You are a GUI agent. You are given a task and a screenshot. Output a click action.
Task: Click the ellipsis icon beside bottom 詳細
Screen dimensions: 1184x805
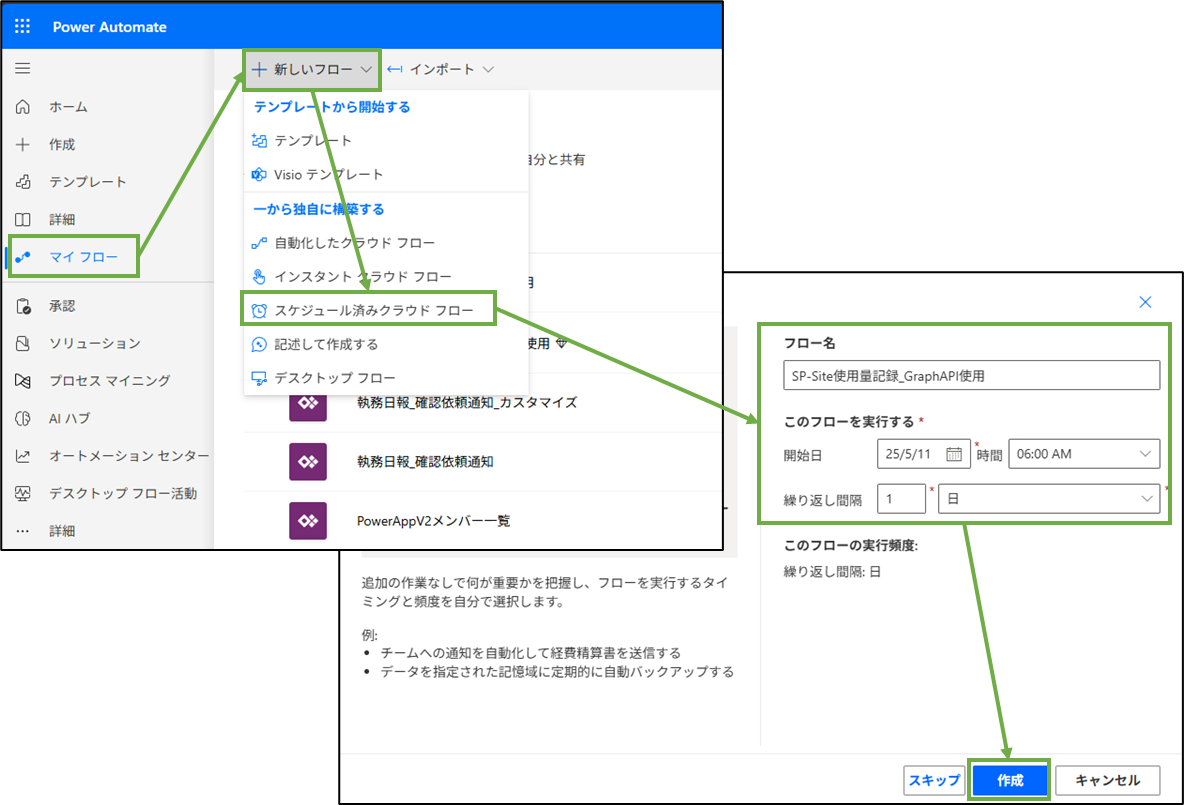click(23, 531)
